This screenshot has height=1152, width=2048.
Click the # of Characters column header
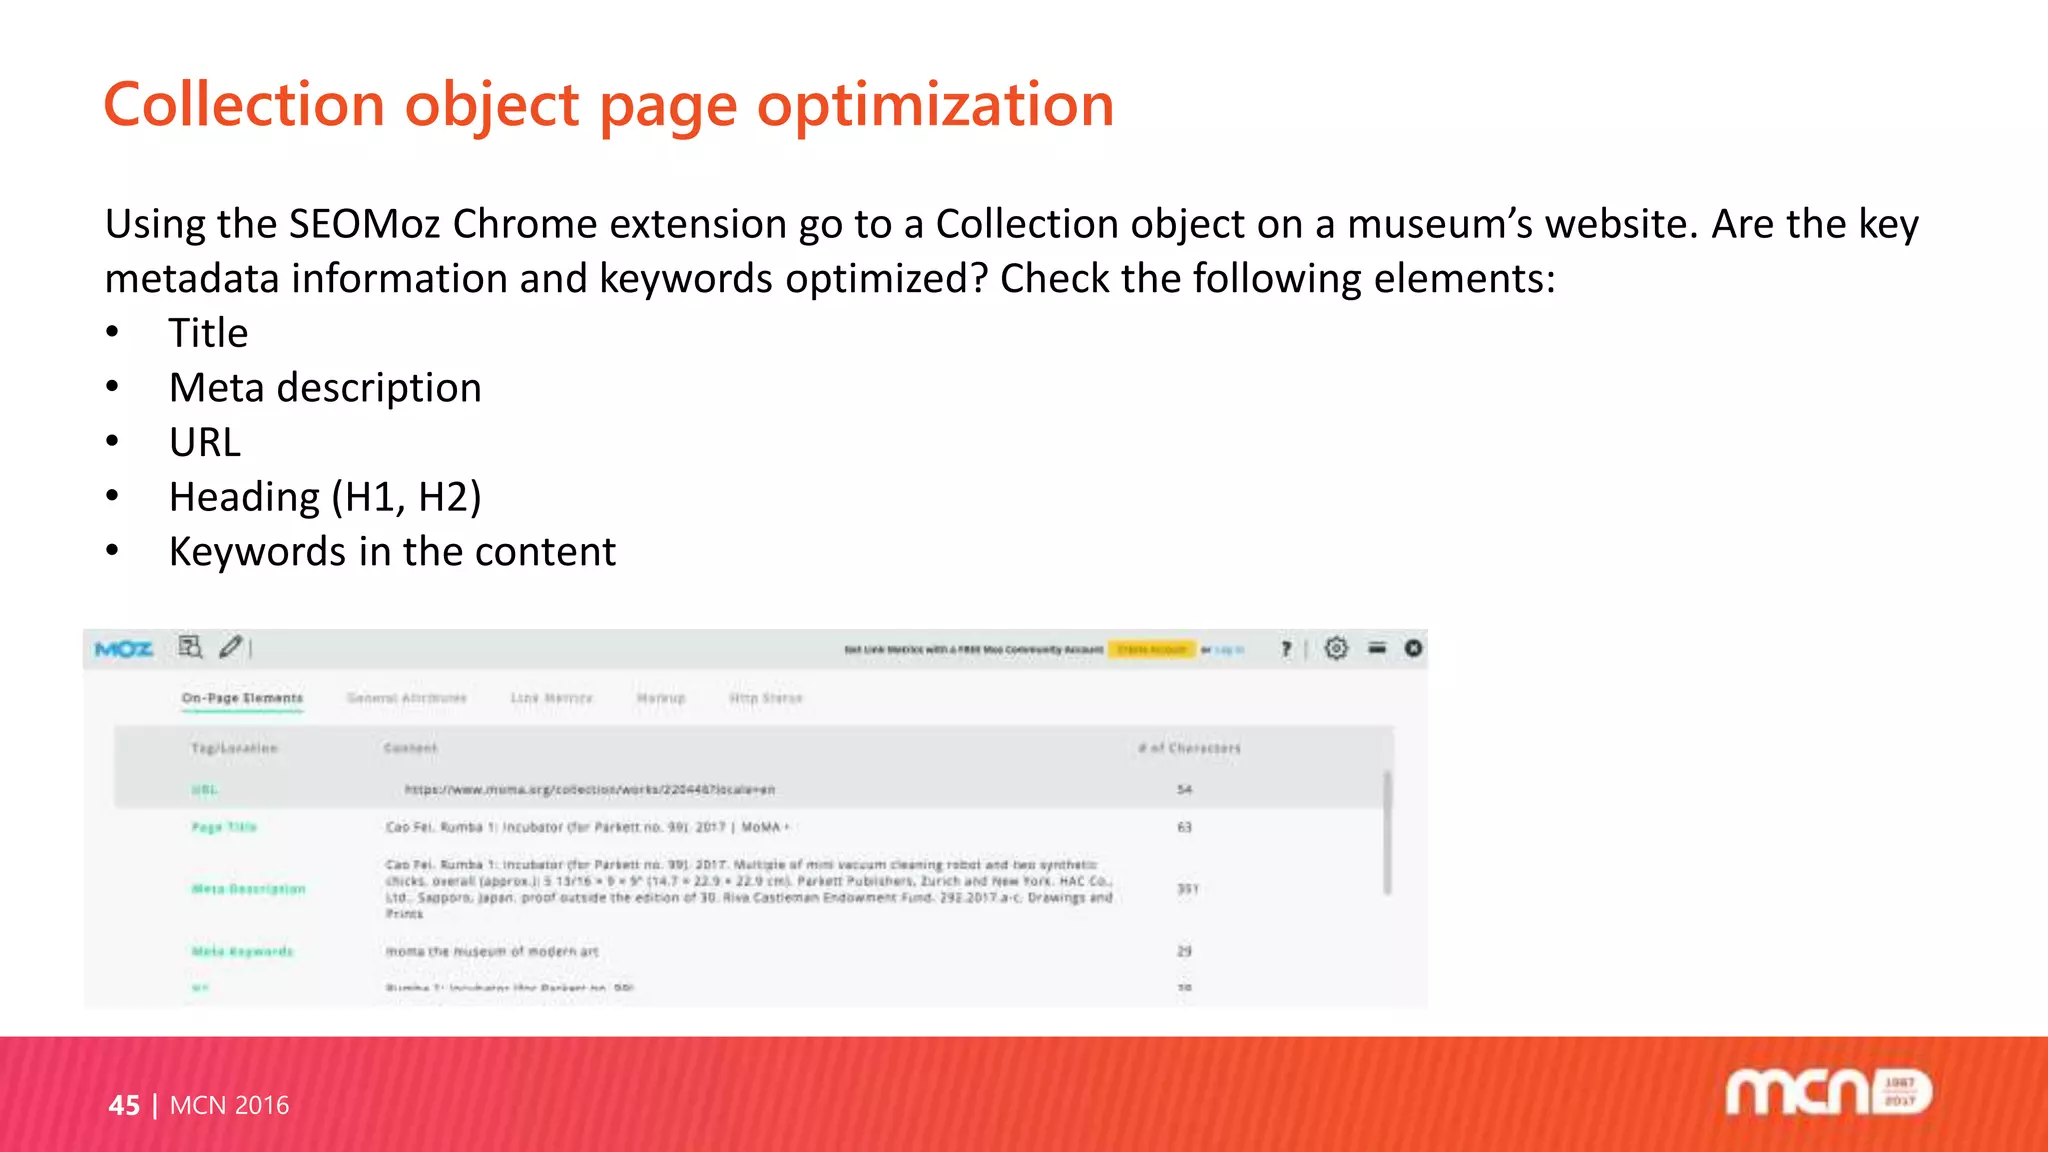1189,748
